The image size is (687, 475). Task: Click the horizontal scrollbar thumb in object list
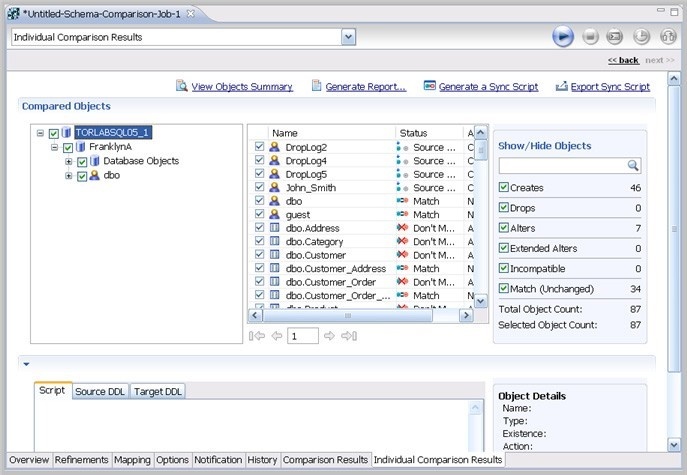(347, 315)
